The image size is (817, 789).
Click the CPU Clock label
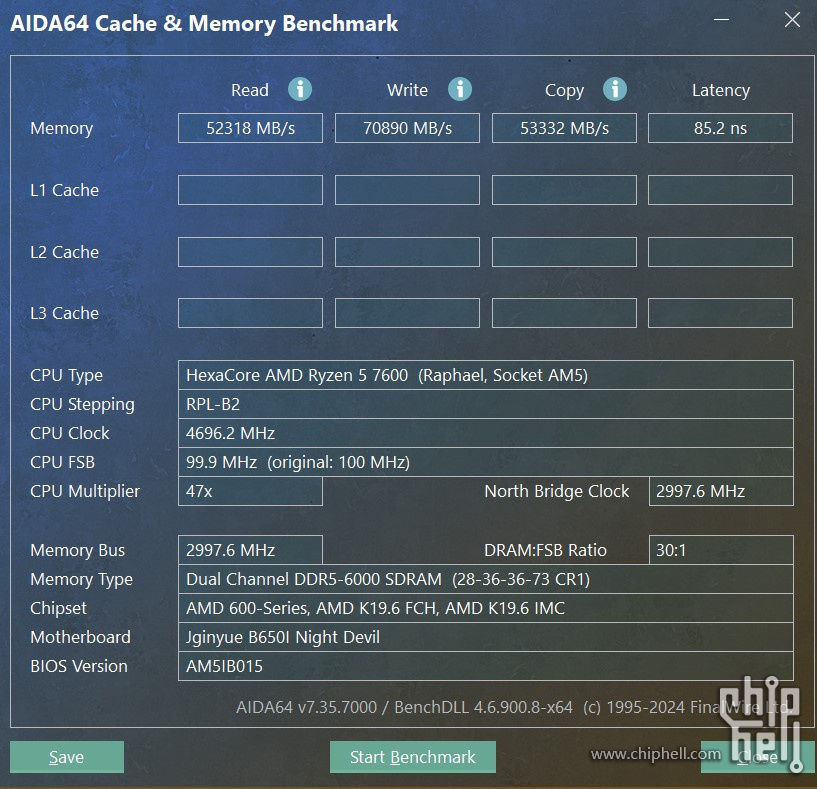pyautogui.click(x=70, y=433)
